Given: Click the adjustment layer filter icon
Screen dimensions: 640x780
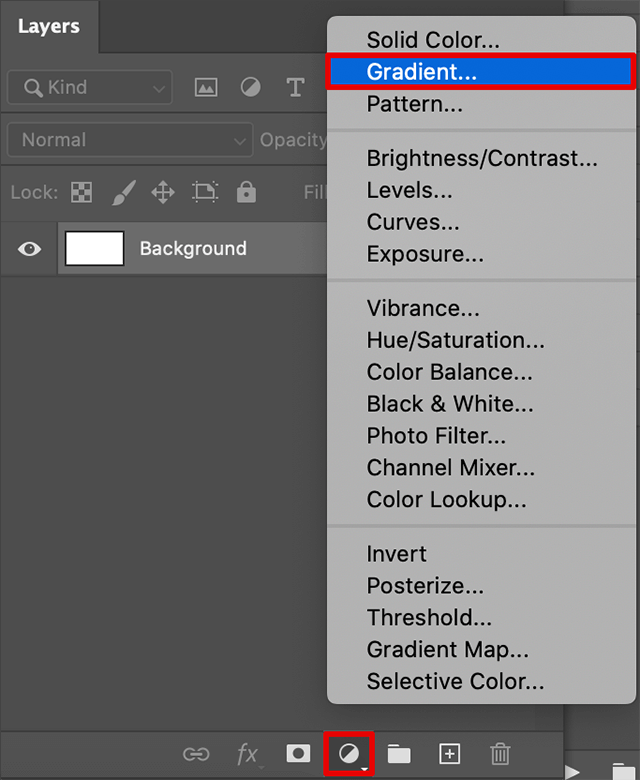Looking at the screenshot, I should [251, 88].
